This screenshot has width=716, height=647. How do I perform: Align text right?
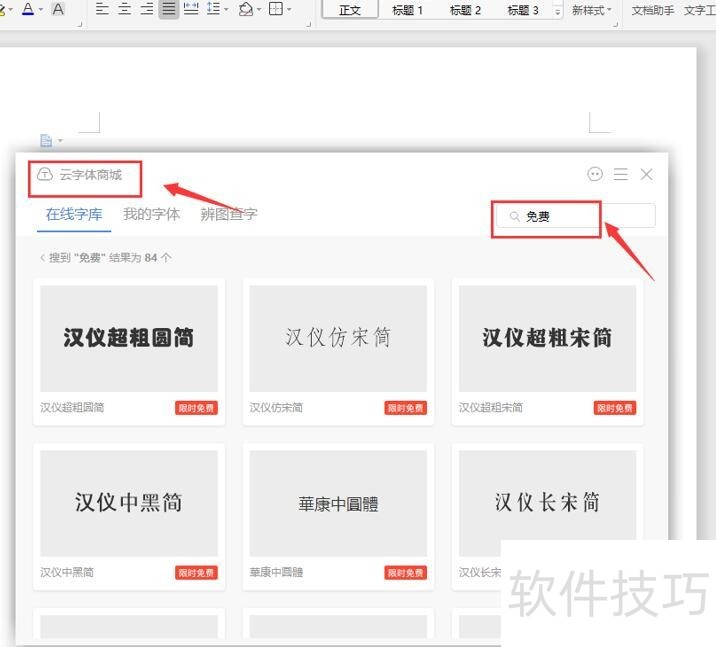coord(147,9)
